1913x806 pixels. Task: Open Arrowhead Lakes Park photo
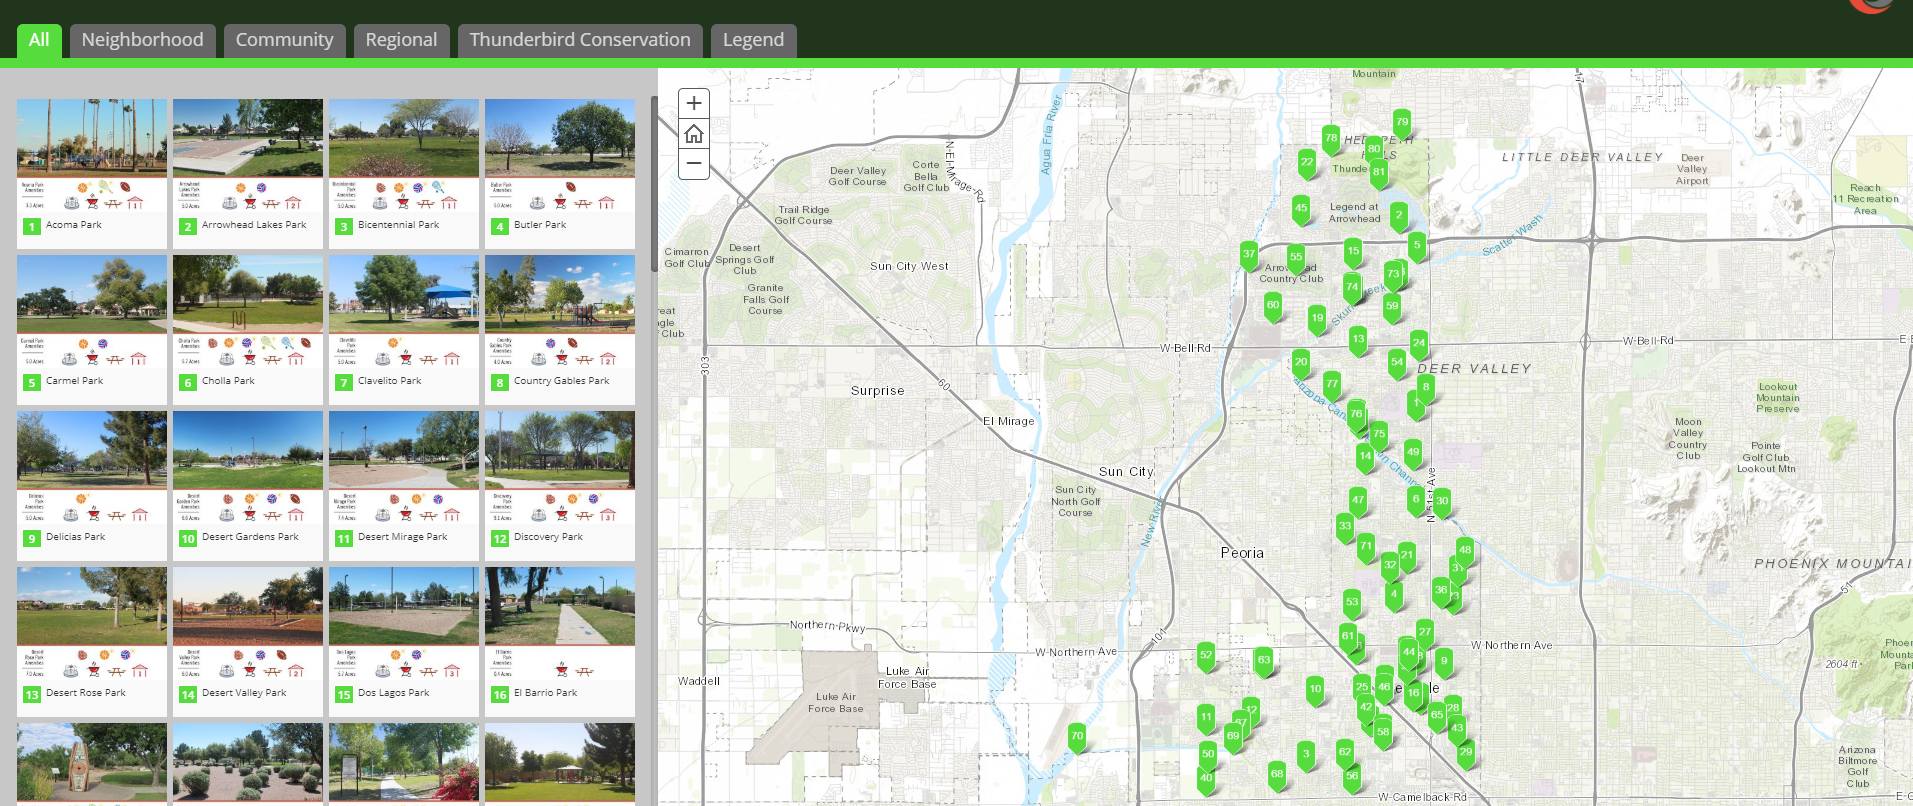pos(248,138)
